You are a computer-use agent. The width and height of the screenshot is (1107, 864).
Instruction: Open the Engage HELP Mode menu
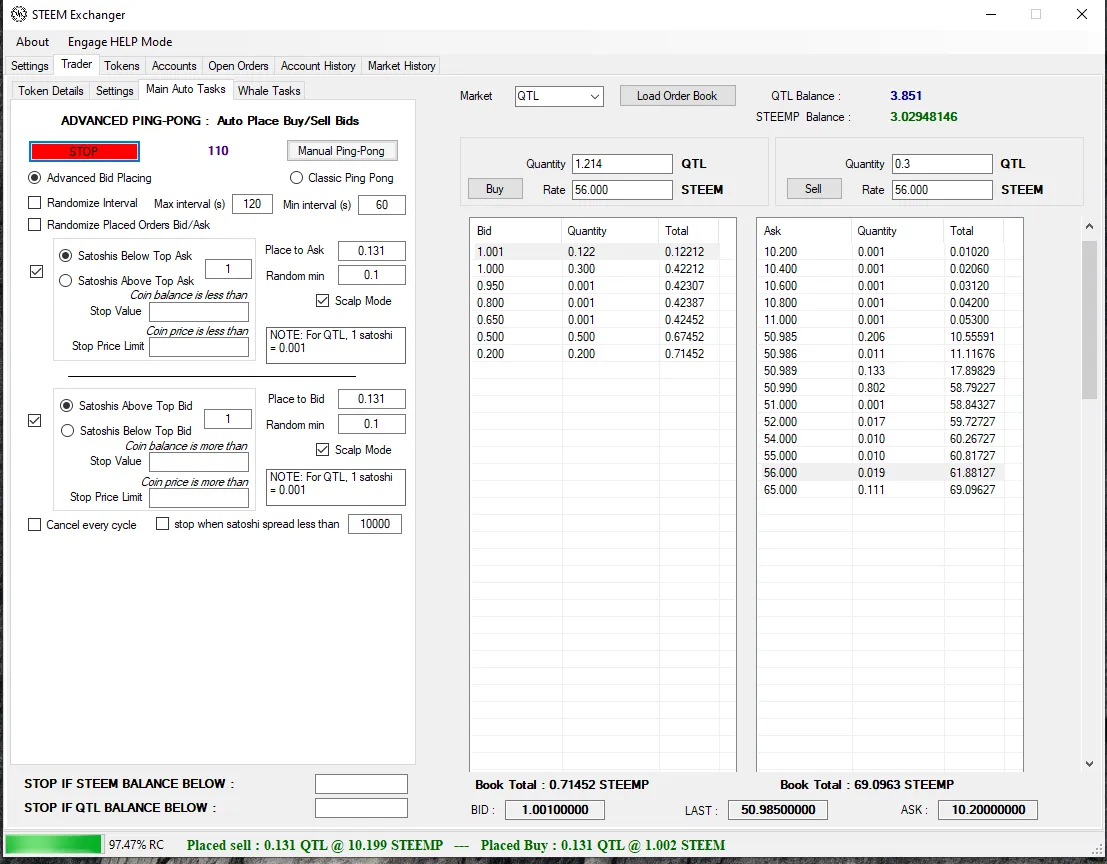point(120,42)
